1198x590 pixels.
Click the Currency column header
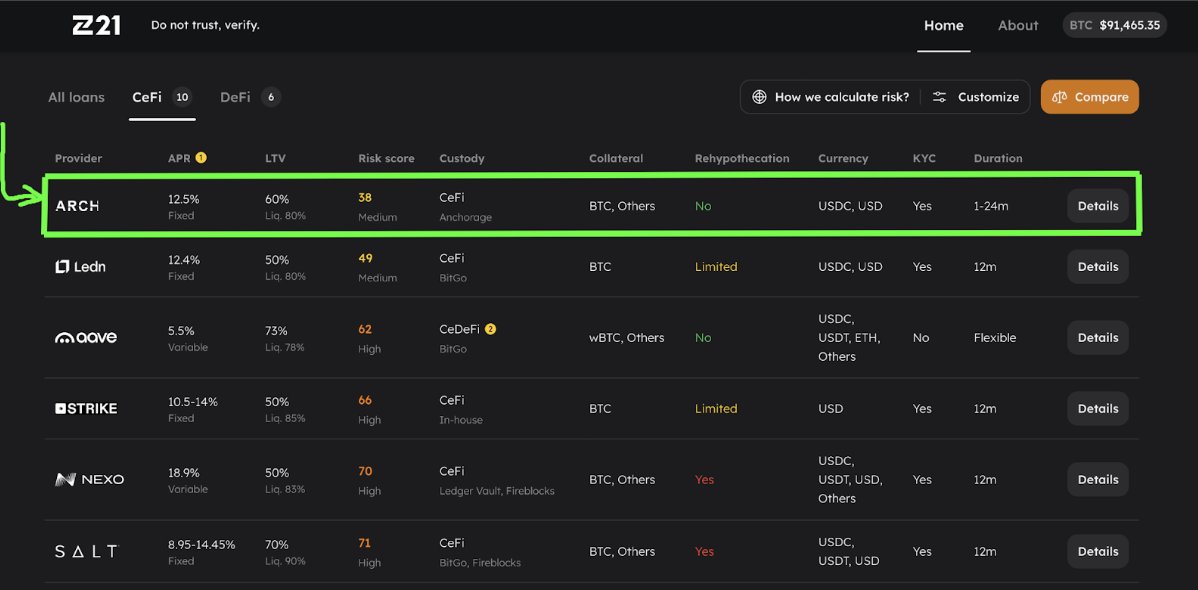(843, 158)
